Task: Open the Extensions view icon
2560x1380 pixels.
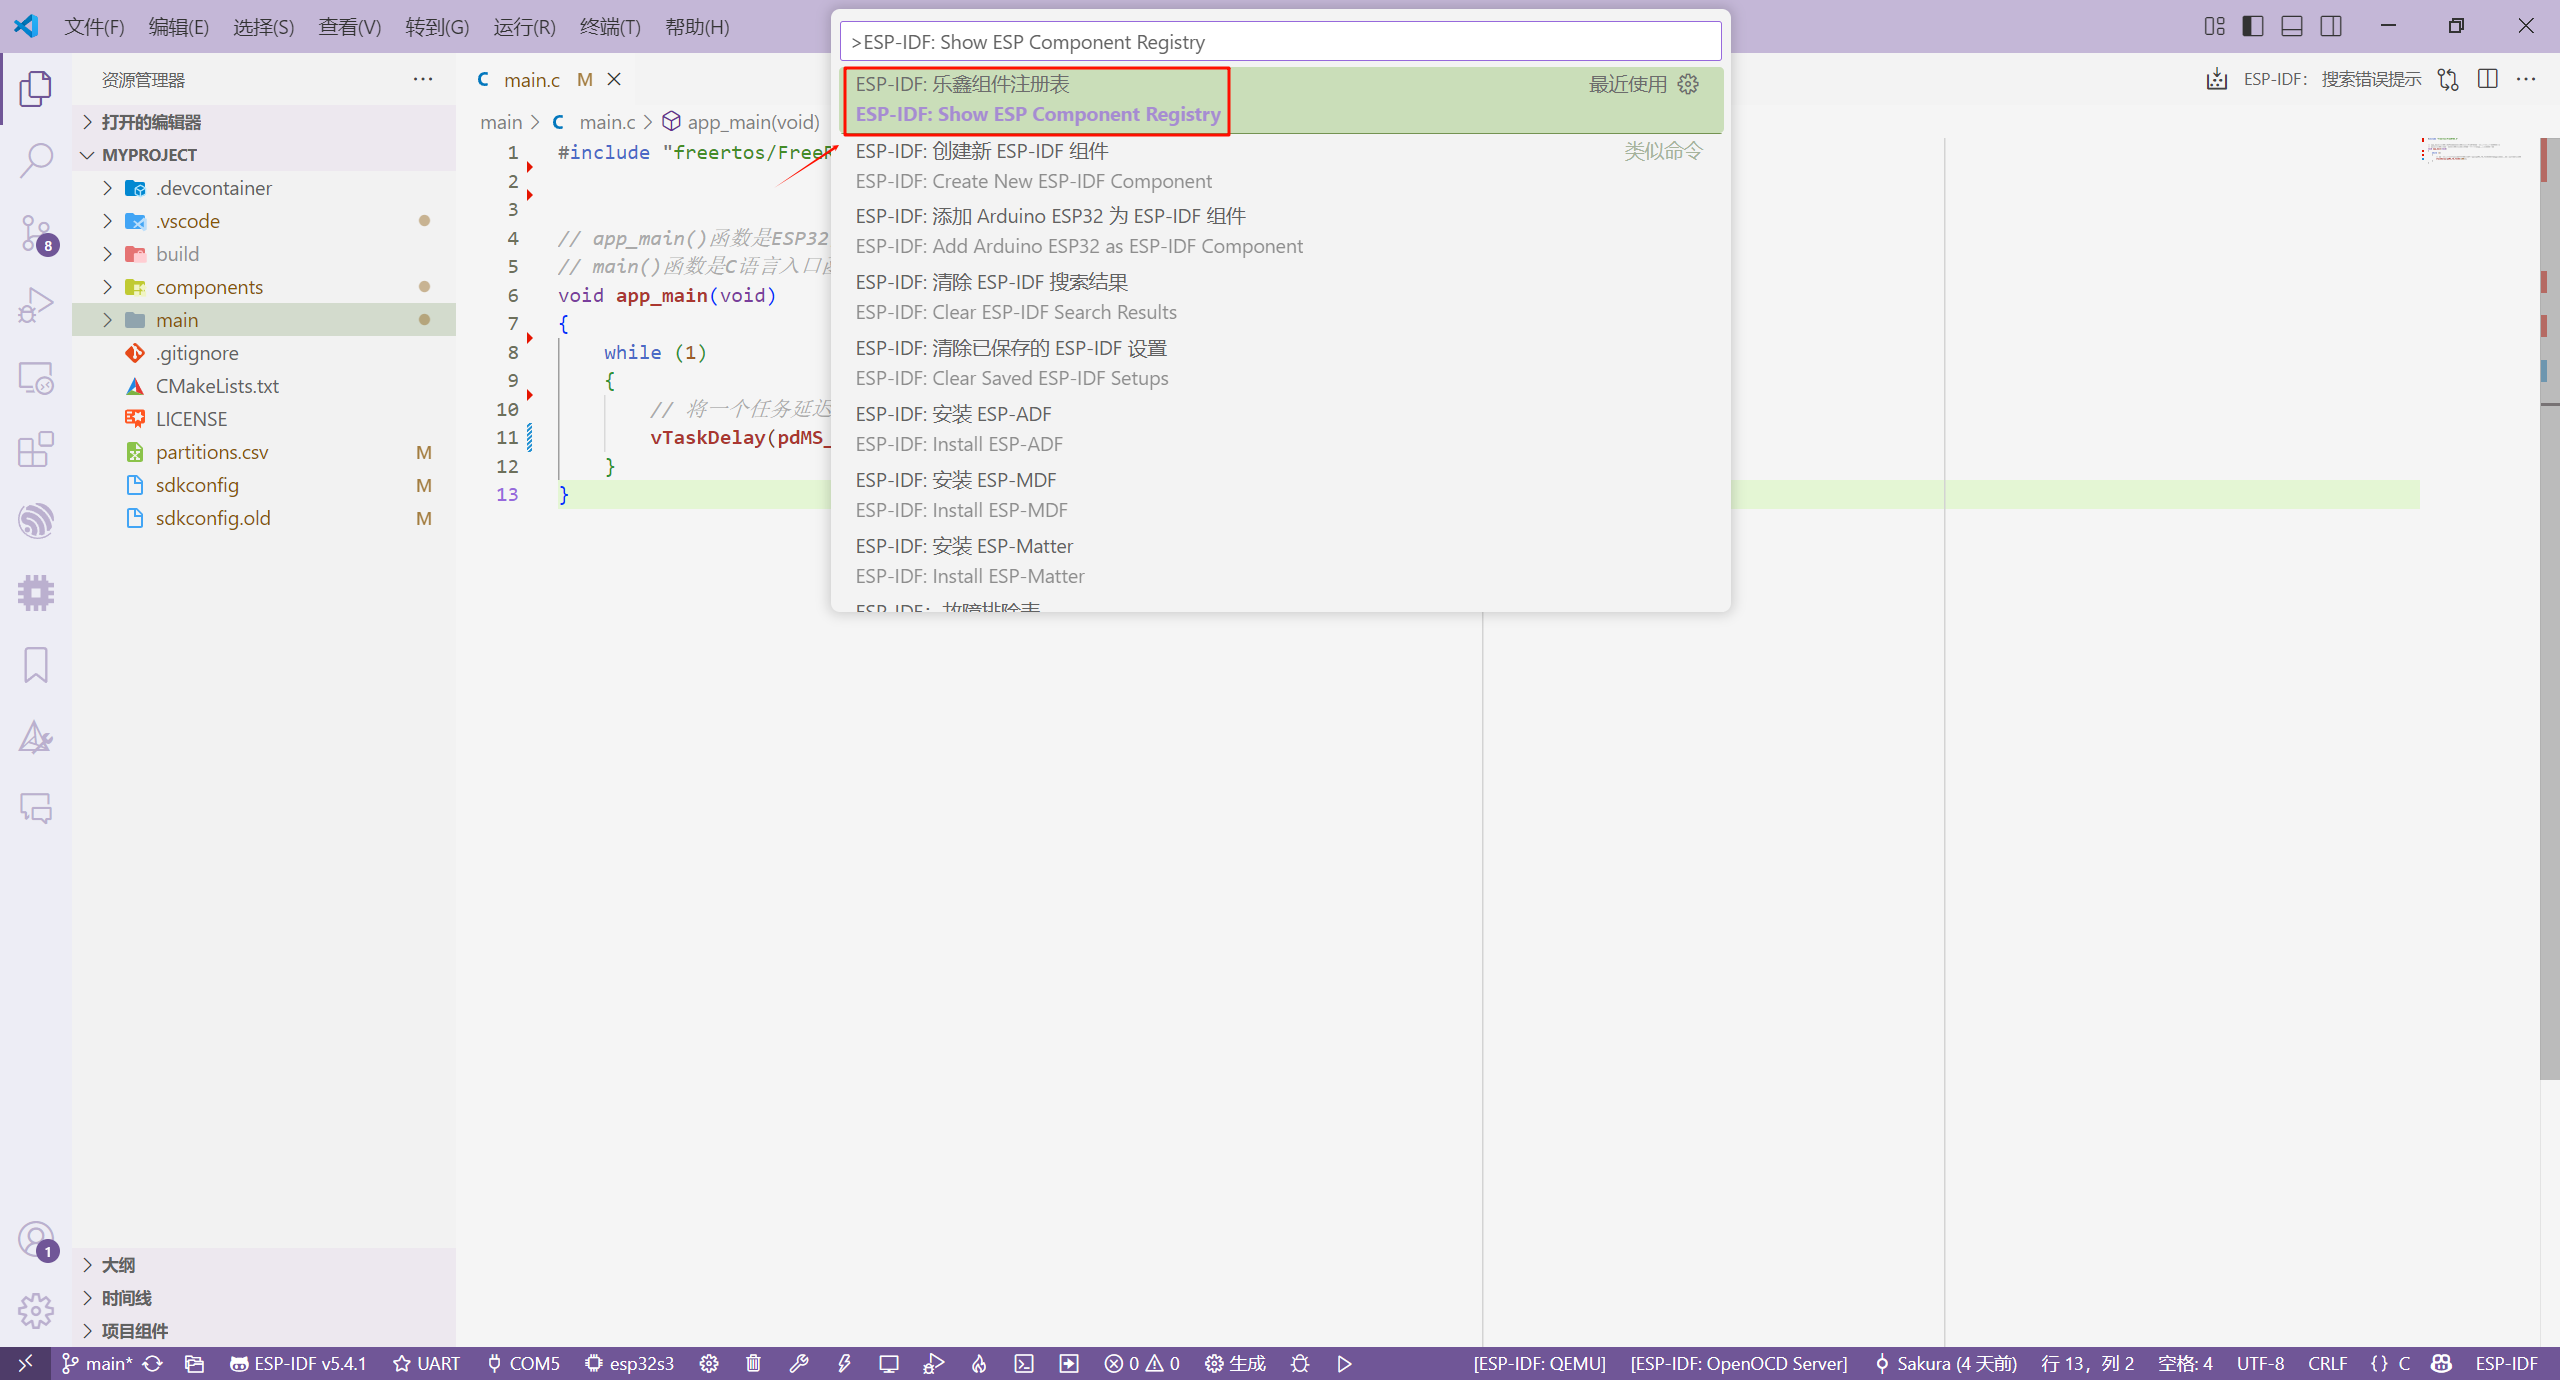Action: pos(36,449)
